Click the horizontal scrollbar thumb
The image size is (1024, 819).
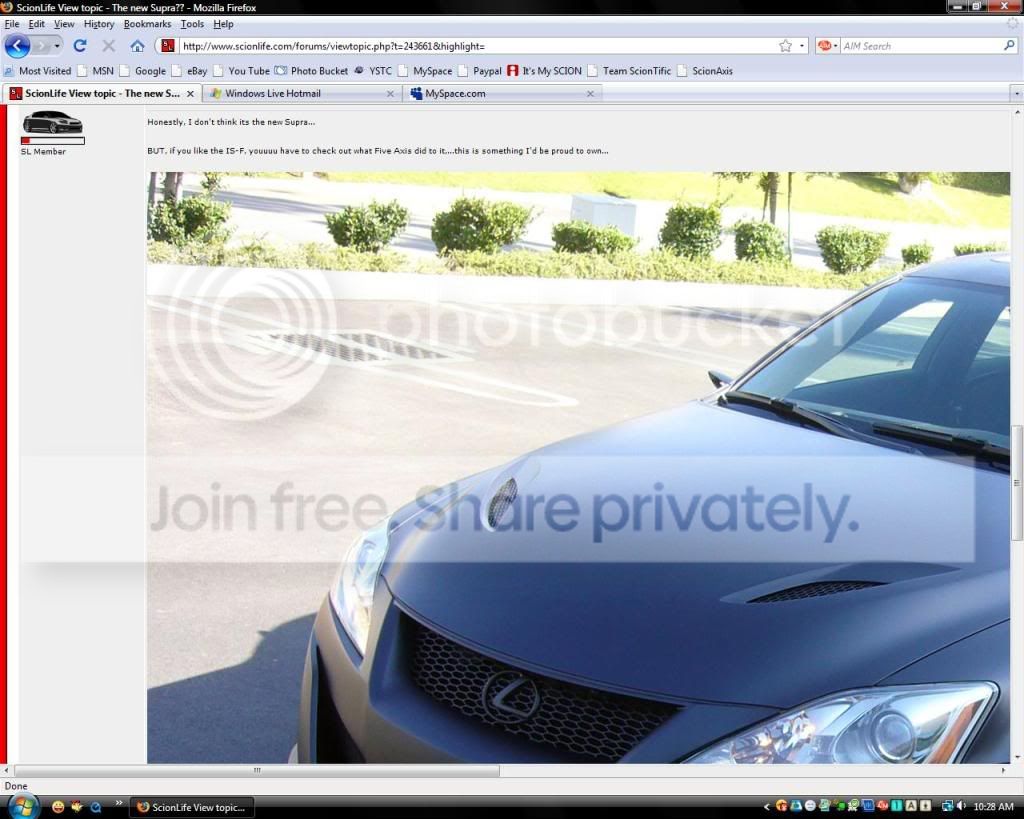tap(257, 771)
